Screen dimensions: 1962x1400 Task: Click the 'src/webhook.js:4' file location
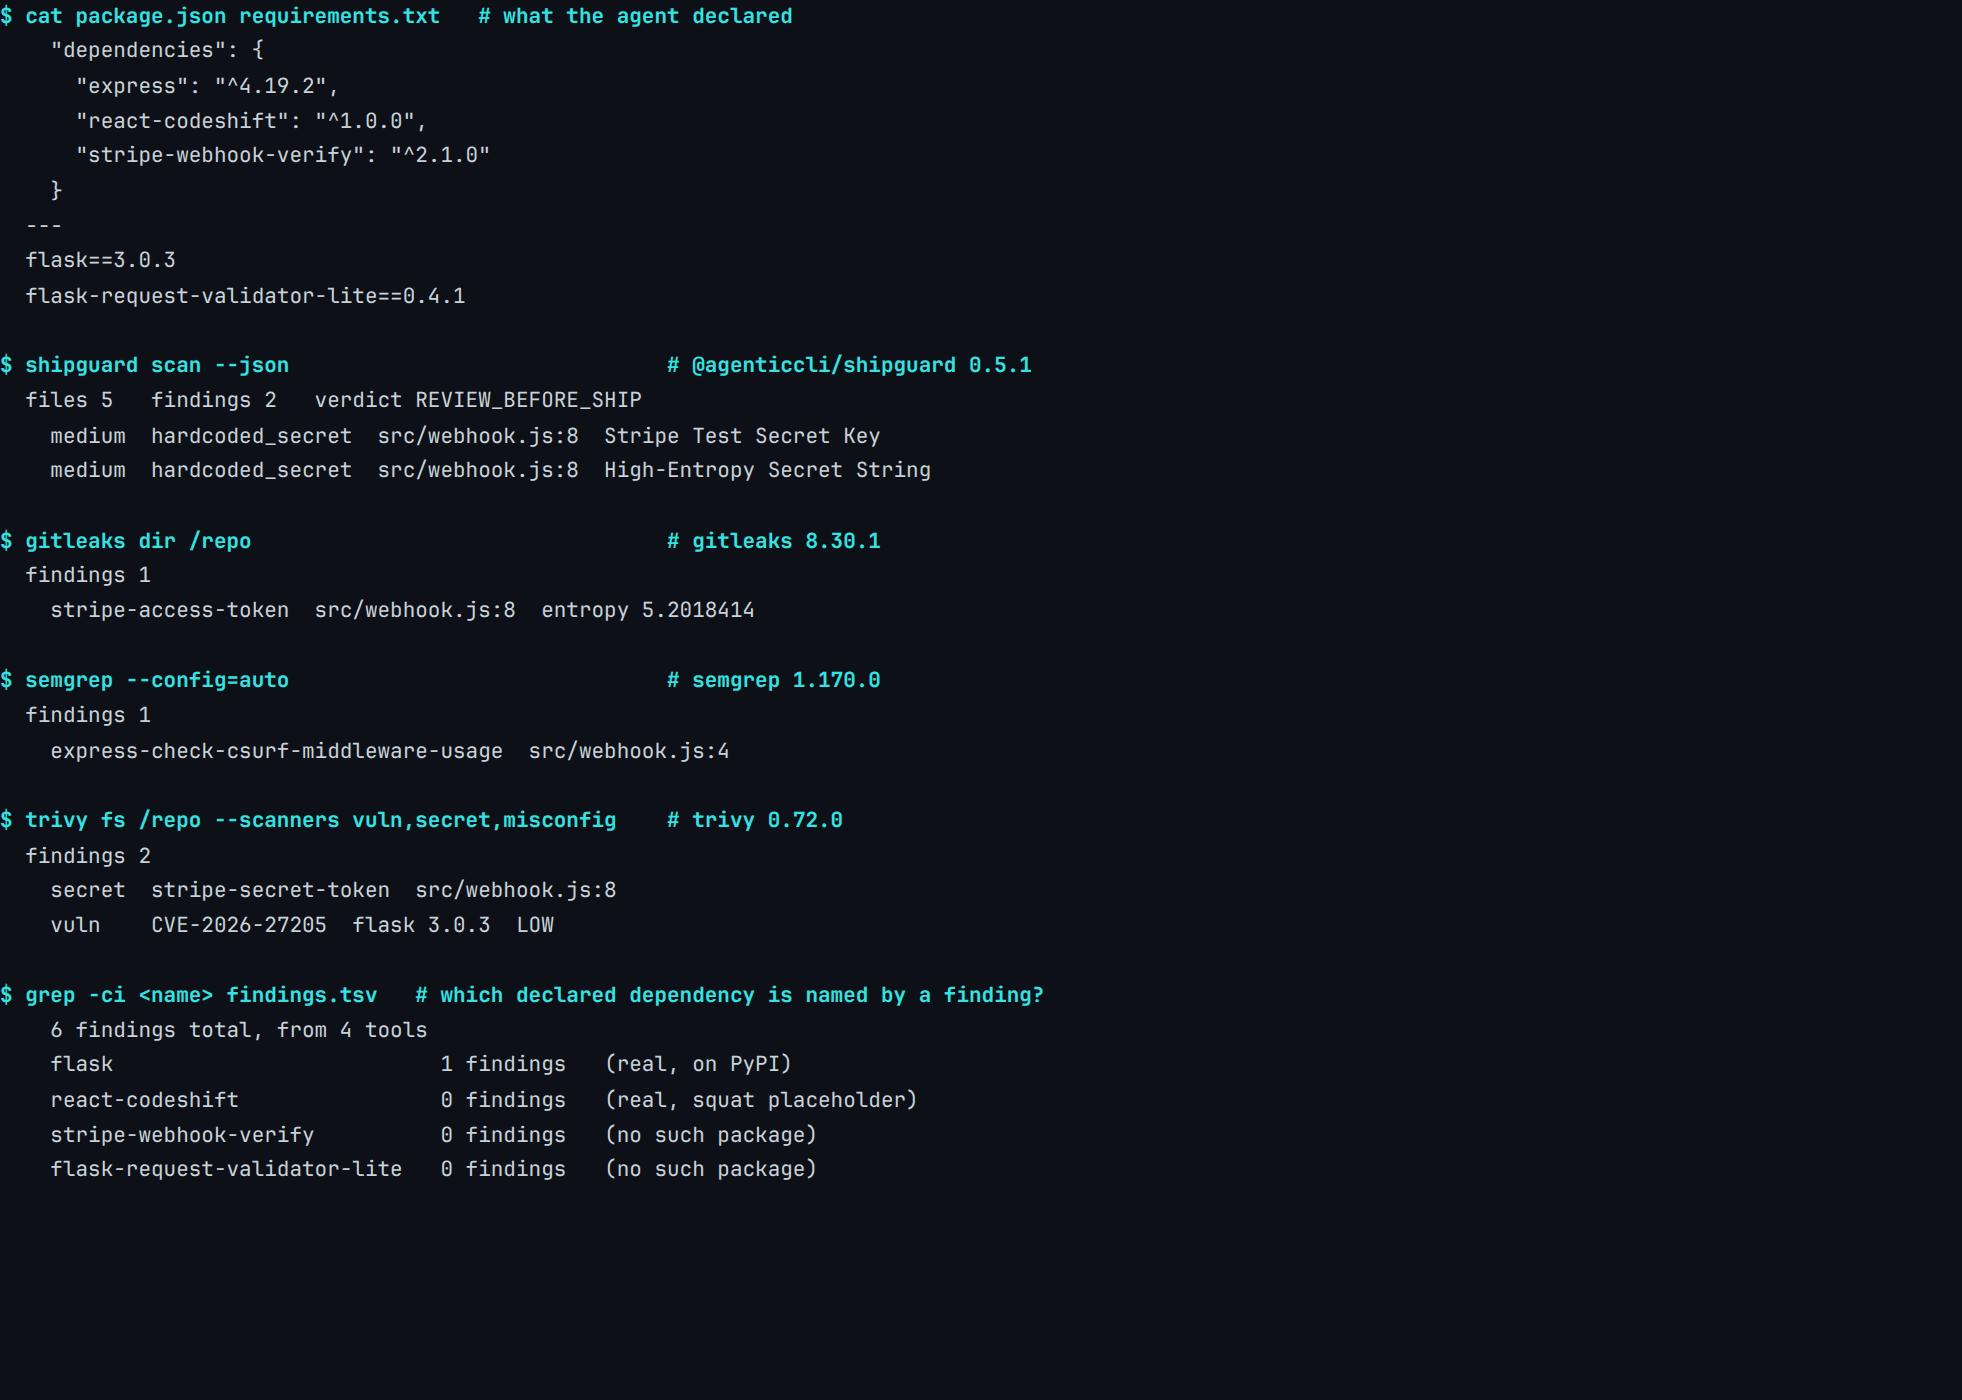pos(629,751)
